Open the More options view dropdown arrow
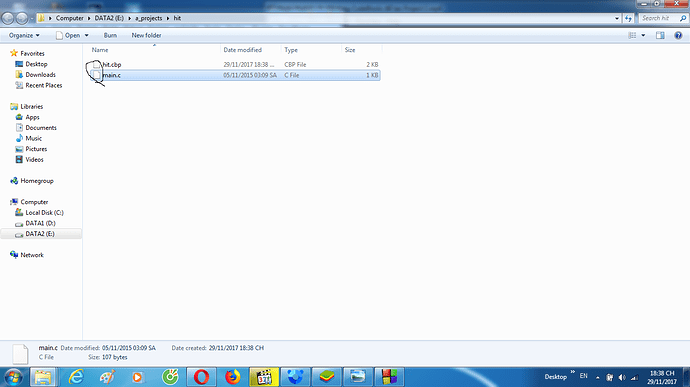 click(x=643, y=35)
